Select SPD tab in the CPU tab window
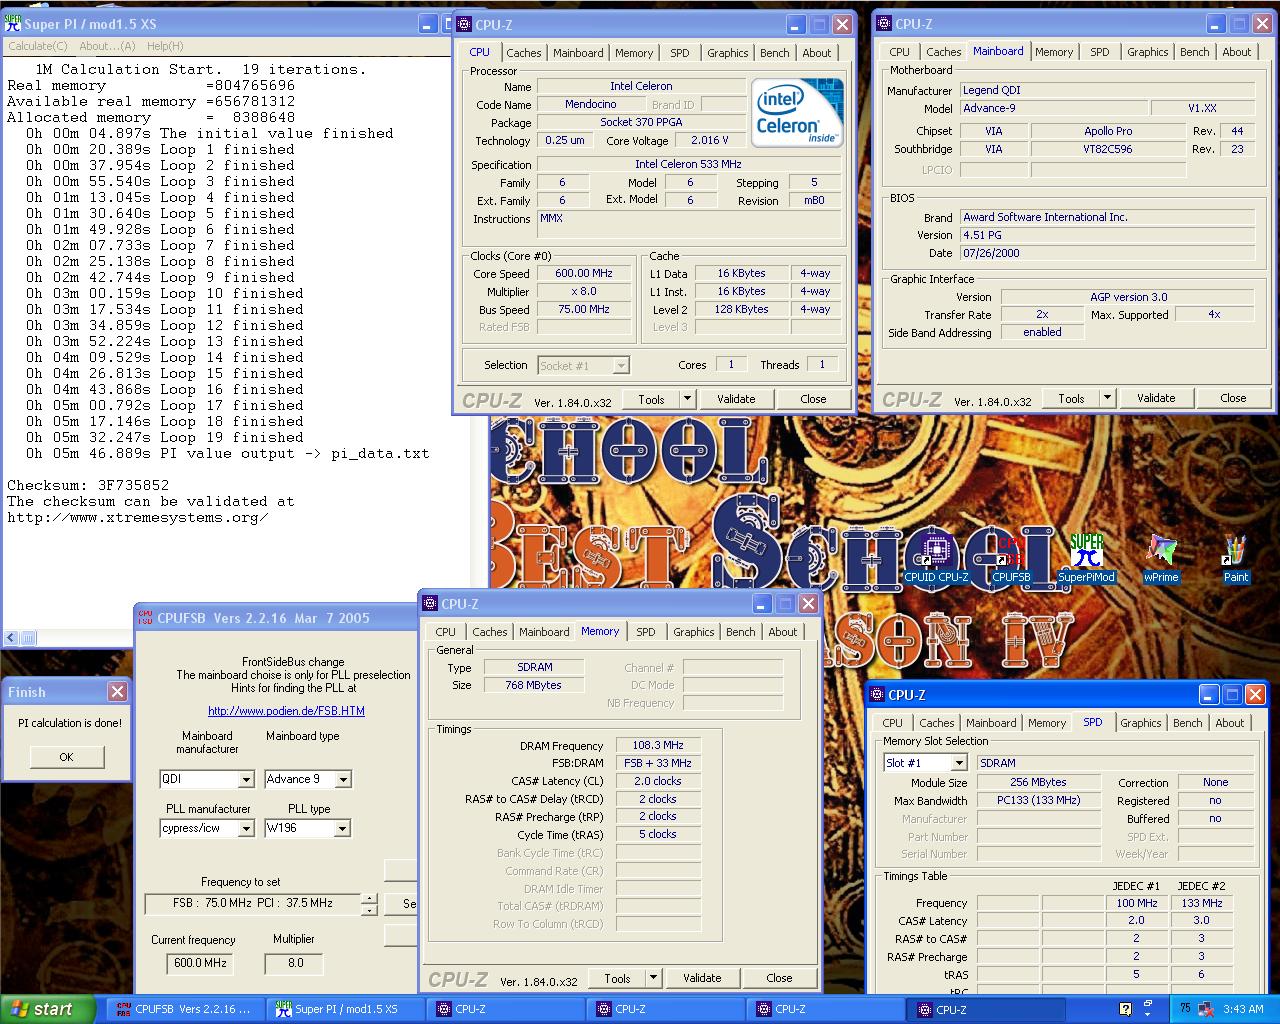The height and width of the screenshot is (1024, 1280). [680, 53]
